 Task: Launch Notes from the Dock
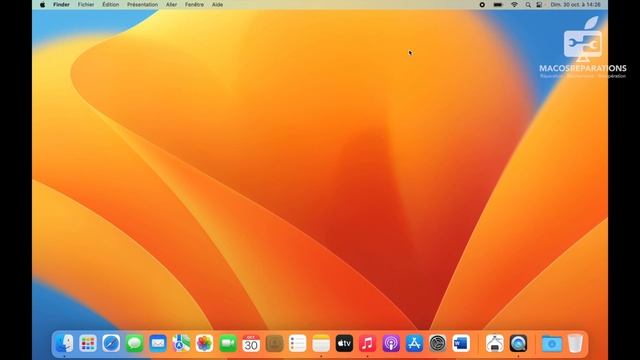321,343
